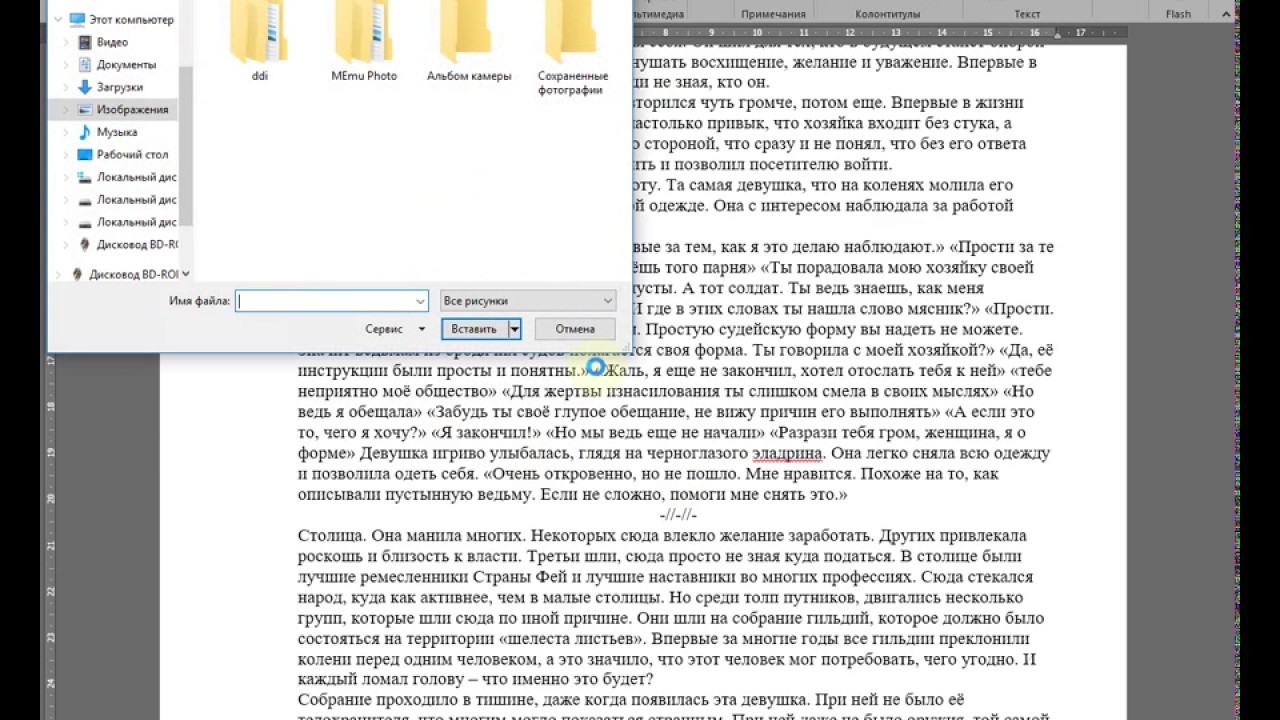Click the word Столица. in the document
Screen dimensions: 1280x720
click(x=332, y=535)
